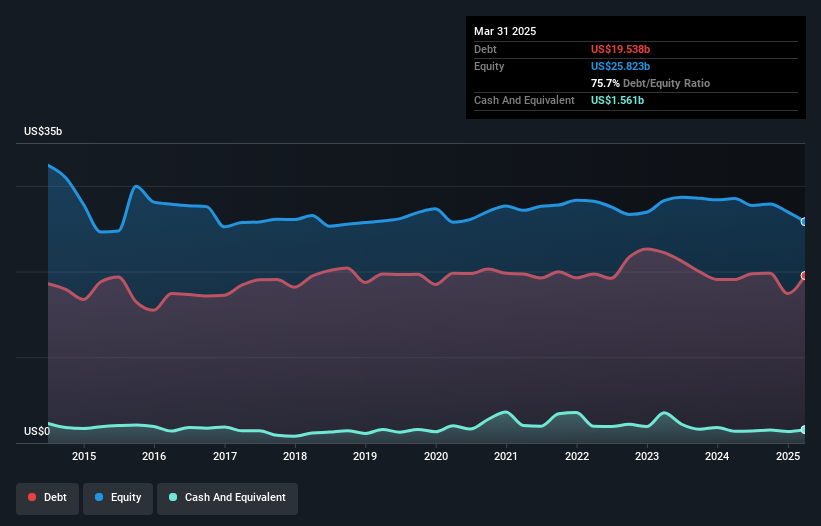
Task: Click the Equity label in tooltip
Action: point(489,66)
